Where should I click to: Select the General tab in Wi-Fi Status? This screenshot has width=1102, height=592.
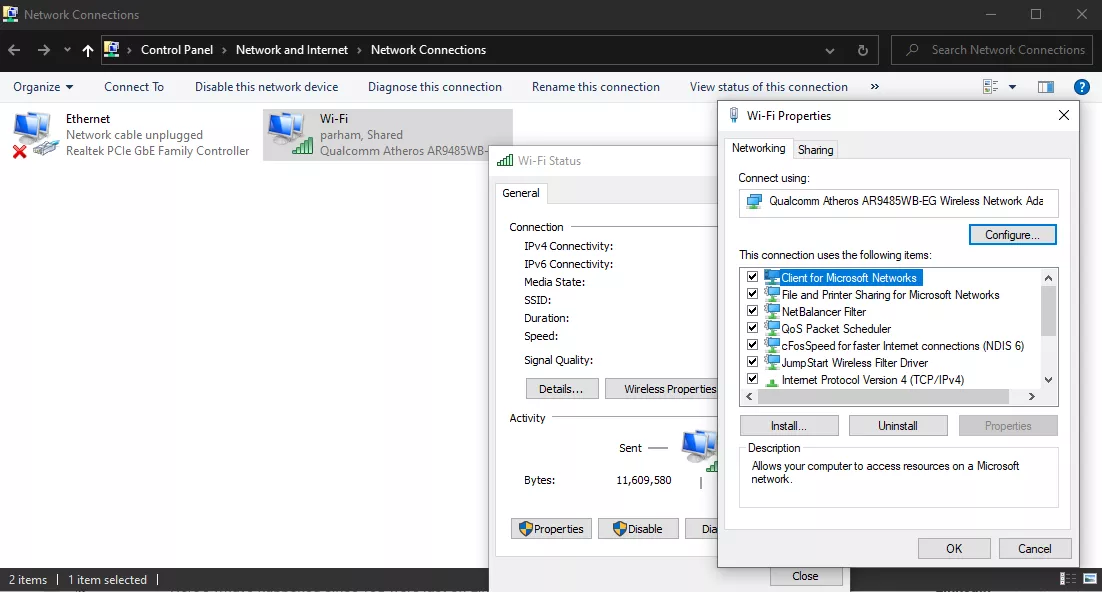coord(521,193)
